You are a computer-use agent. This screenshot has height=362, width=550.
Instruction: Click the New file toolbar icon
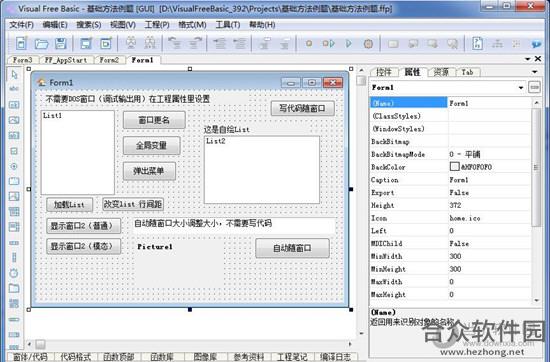tap(21, 43)
